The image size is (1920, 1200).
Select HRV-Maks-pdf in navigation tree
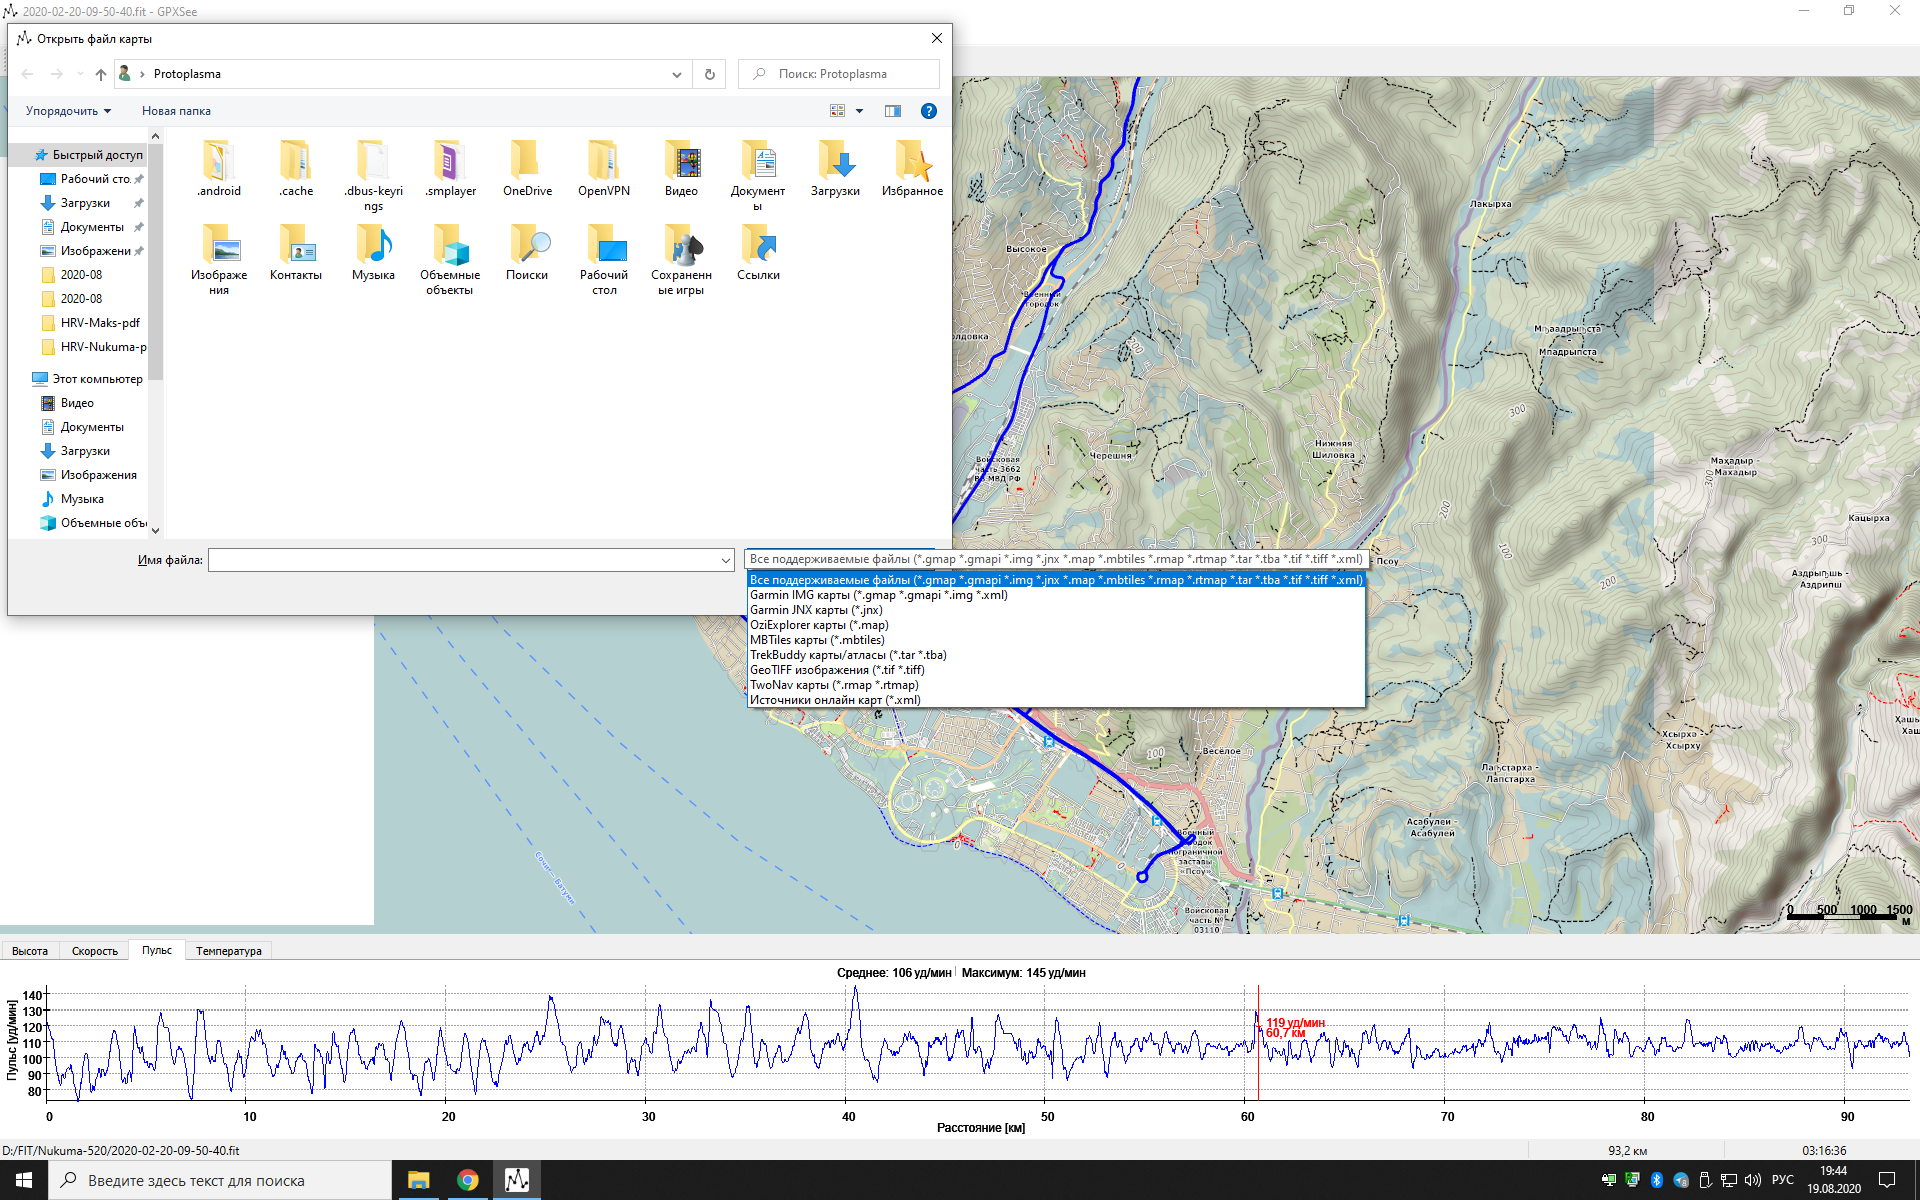point(92,323)
